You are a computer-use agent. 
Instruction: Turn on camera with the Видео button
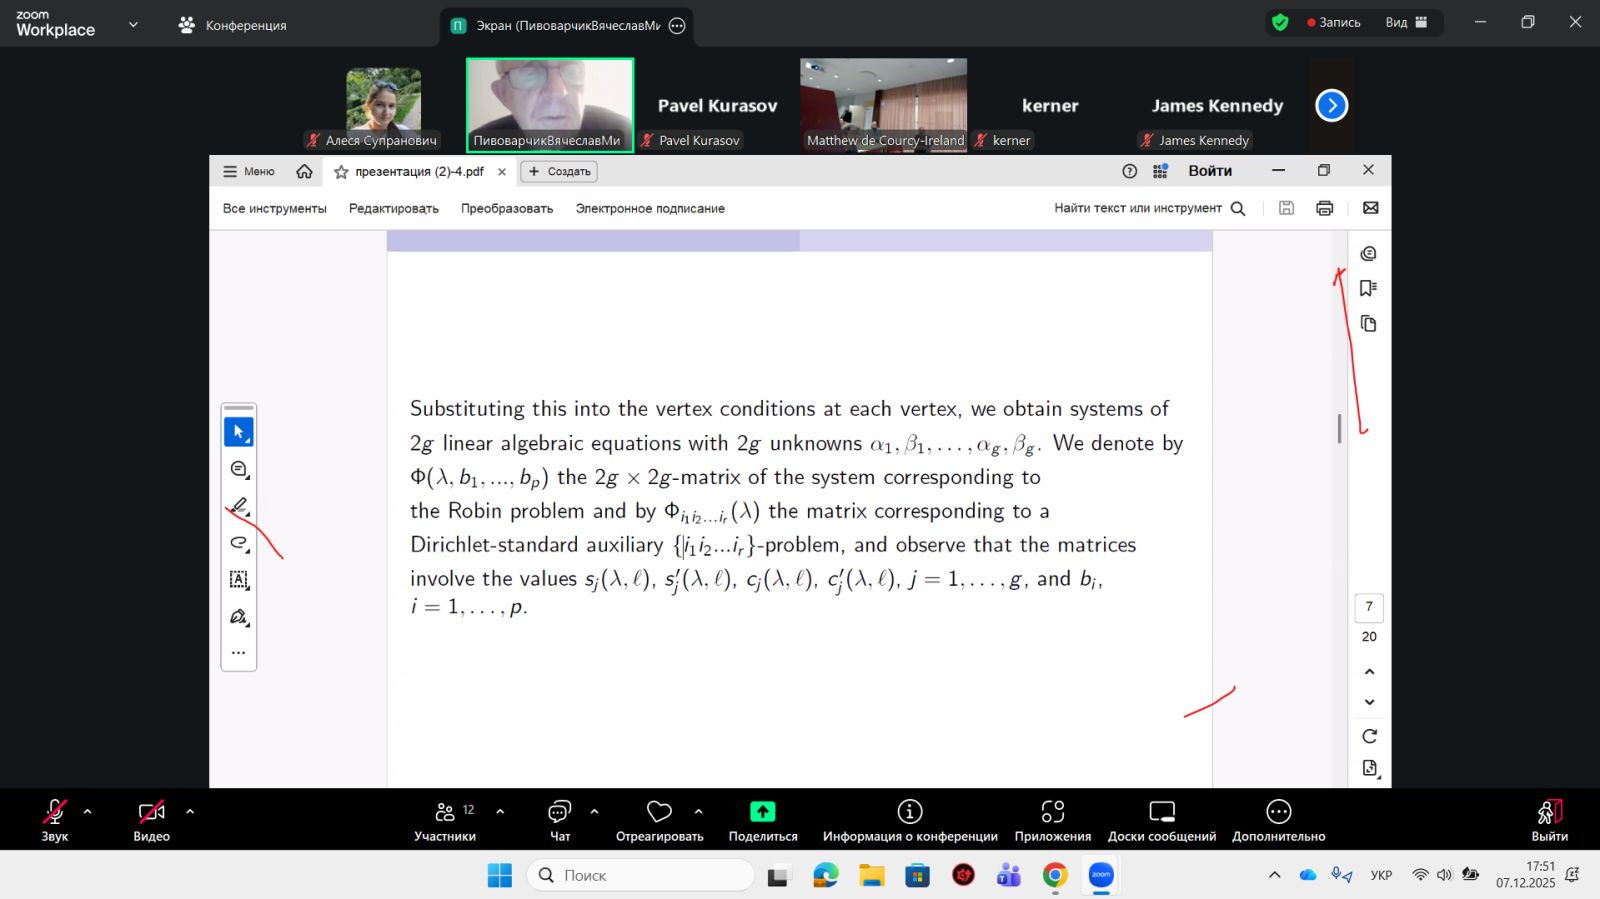152,820
